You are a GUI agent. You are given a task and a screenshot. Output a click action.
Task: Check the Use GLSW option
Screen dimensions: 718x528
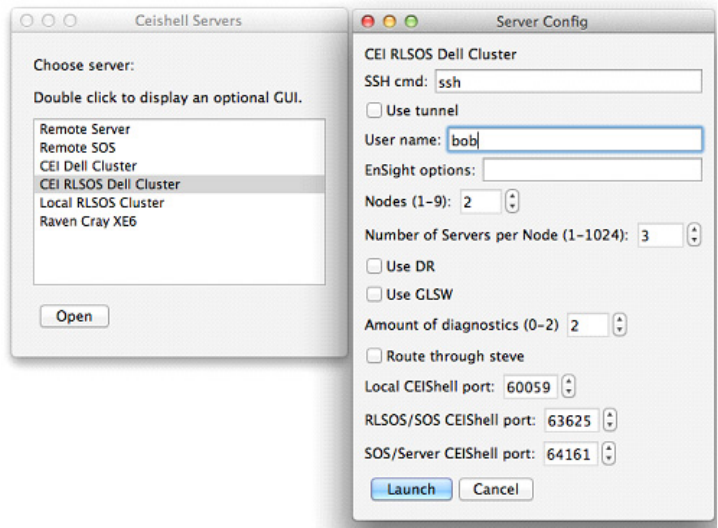[374, 294]
